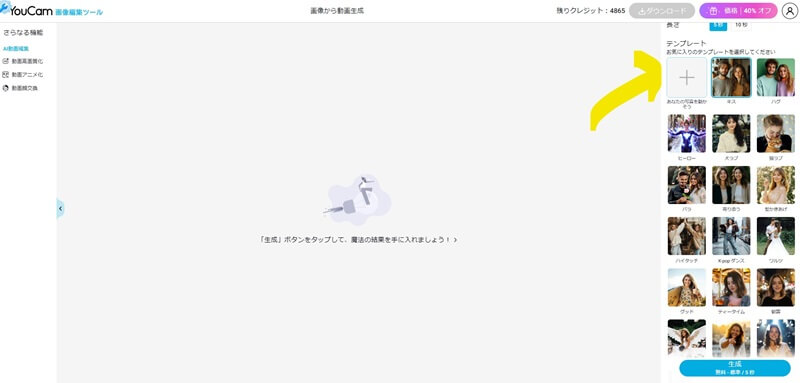Image resolution: width=800 pixels, height=383 pixels.
Task: Choose the angel wings template thumbnail
Action: tap(687, 338)
